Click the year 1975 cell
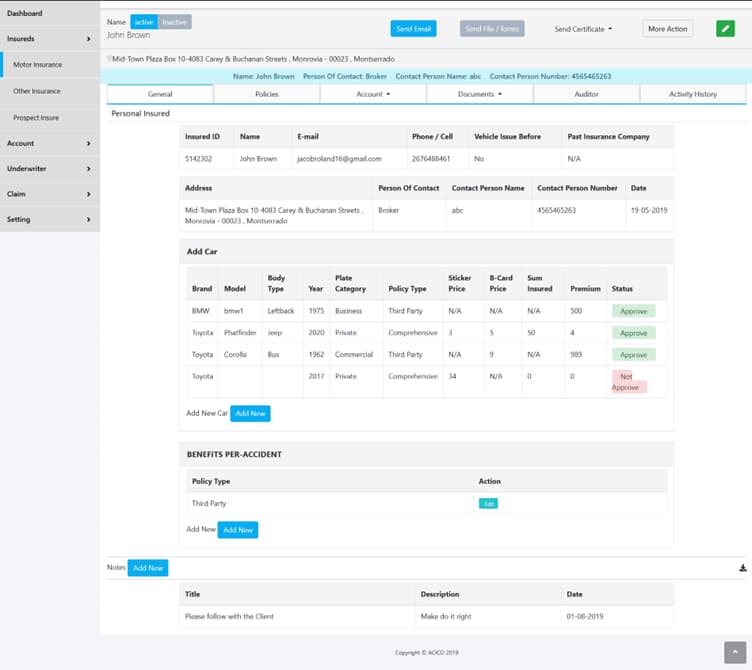752x670 pixels. coord(316,311)
